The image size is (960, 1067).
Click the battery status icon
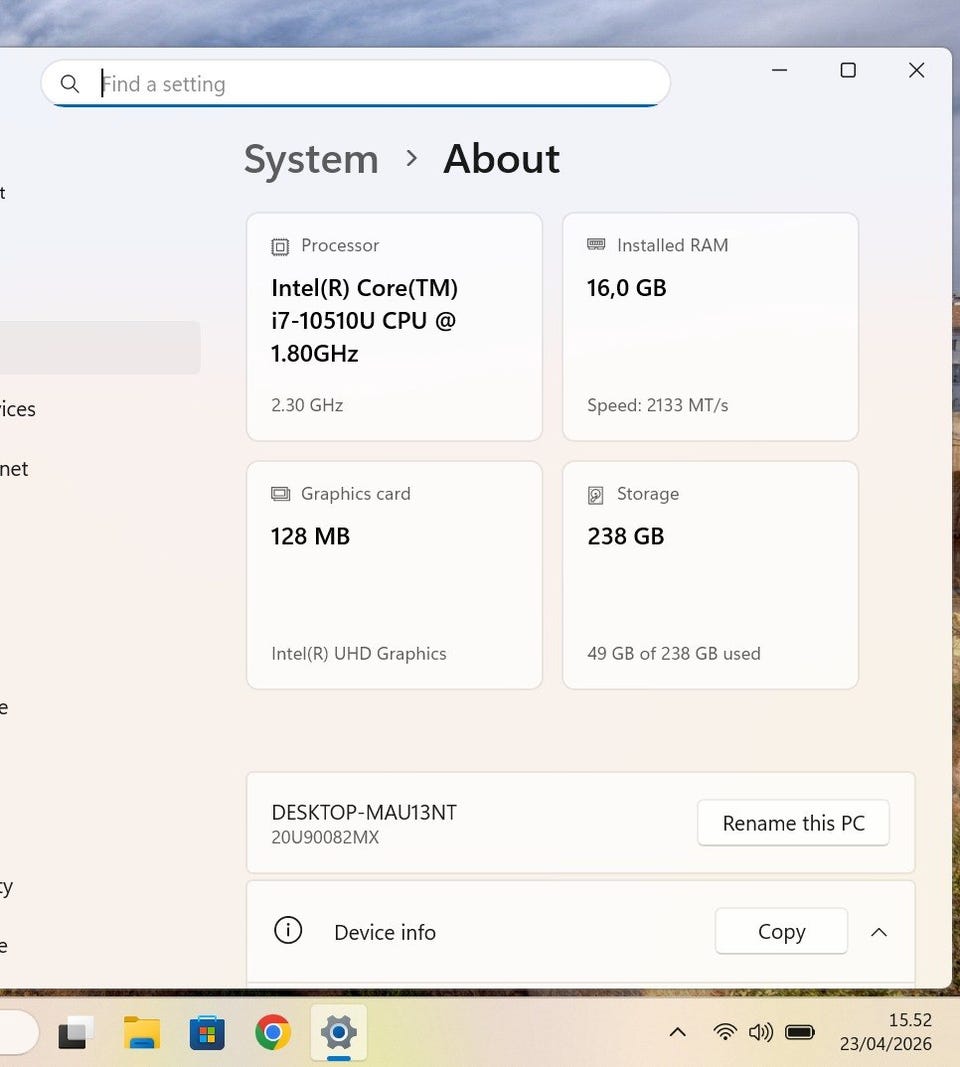pyautogui.click(x=800, y=1032)
